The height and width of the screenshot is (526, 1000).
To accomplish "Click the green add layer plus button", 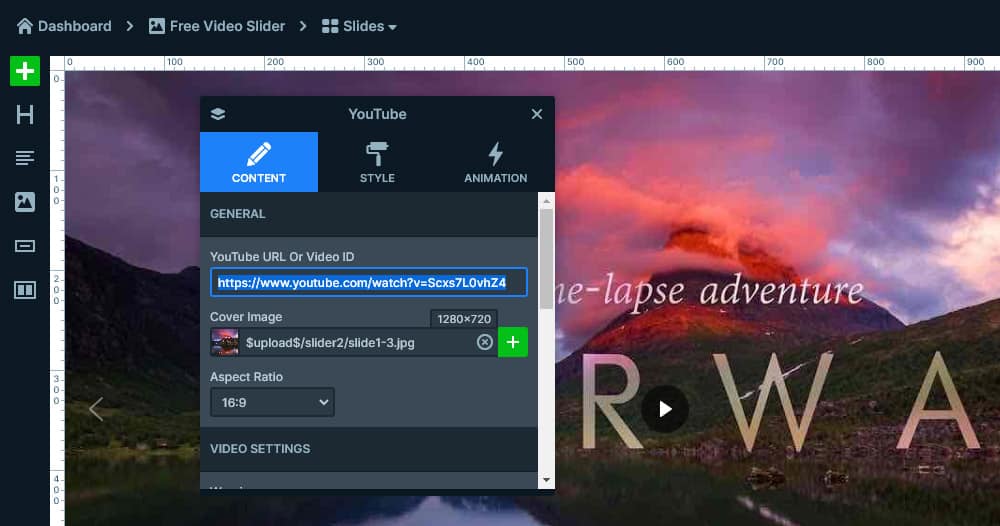I will 25,71.
